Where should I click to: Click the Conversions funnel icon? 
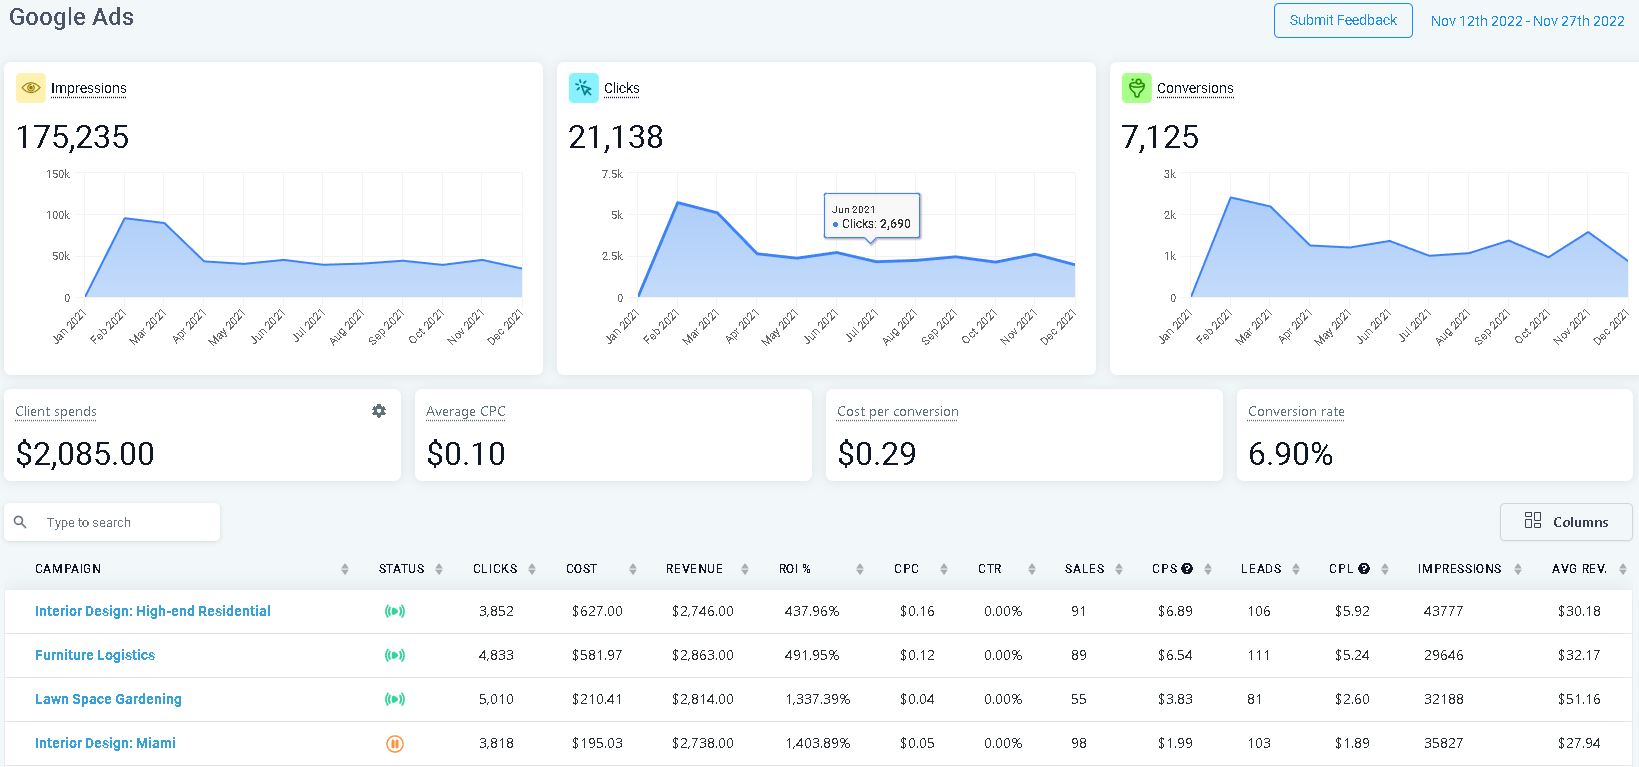1137,88
